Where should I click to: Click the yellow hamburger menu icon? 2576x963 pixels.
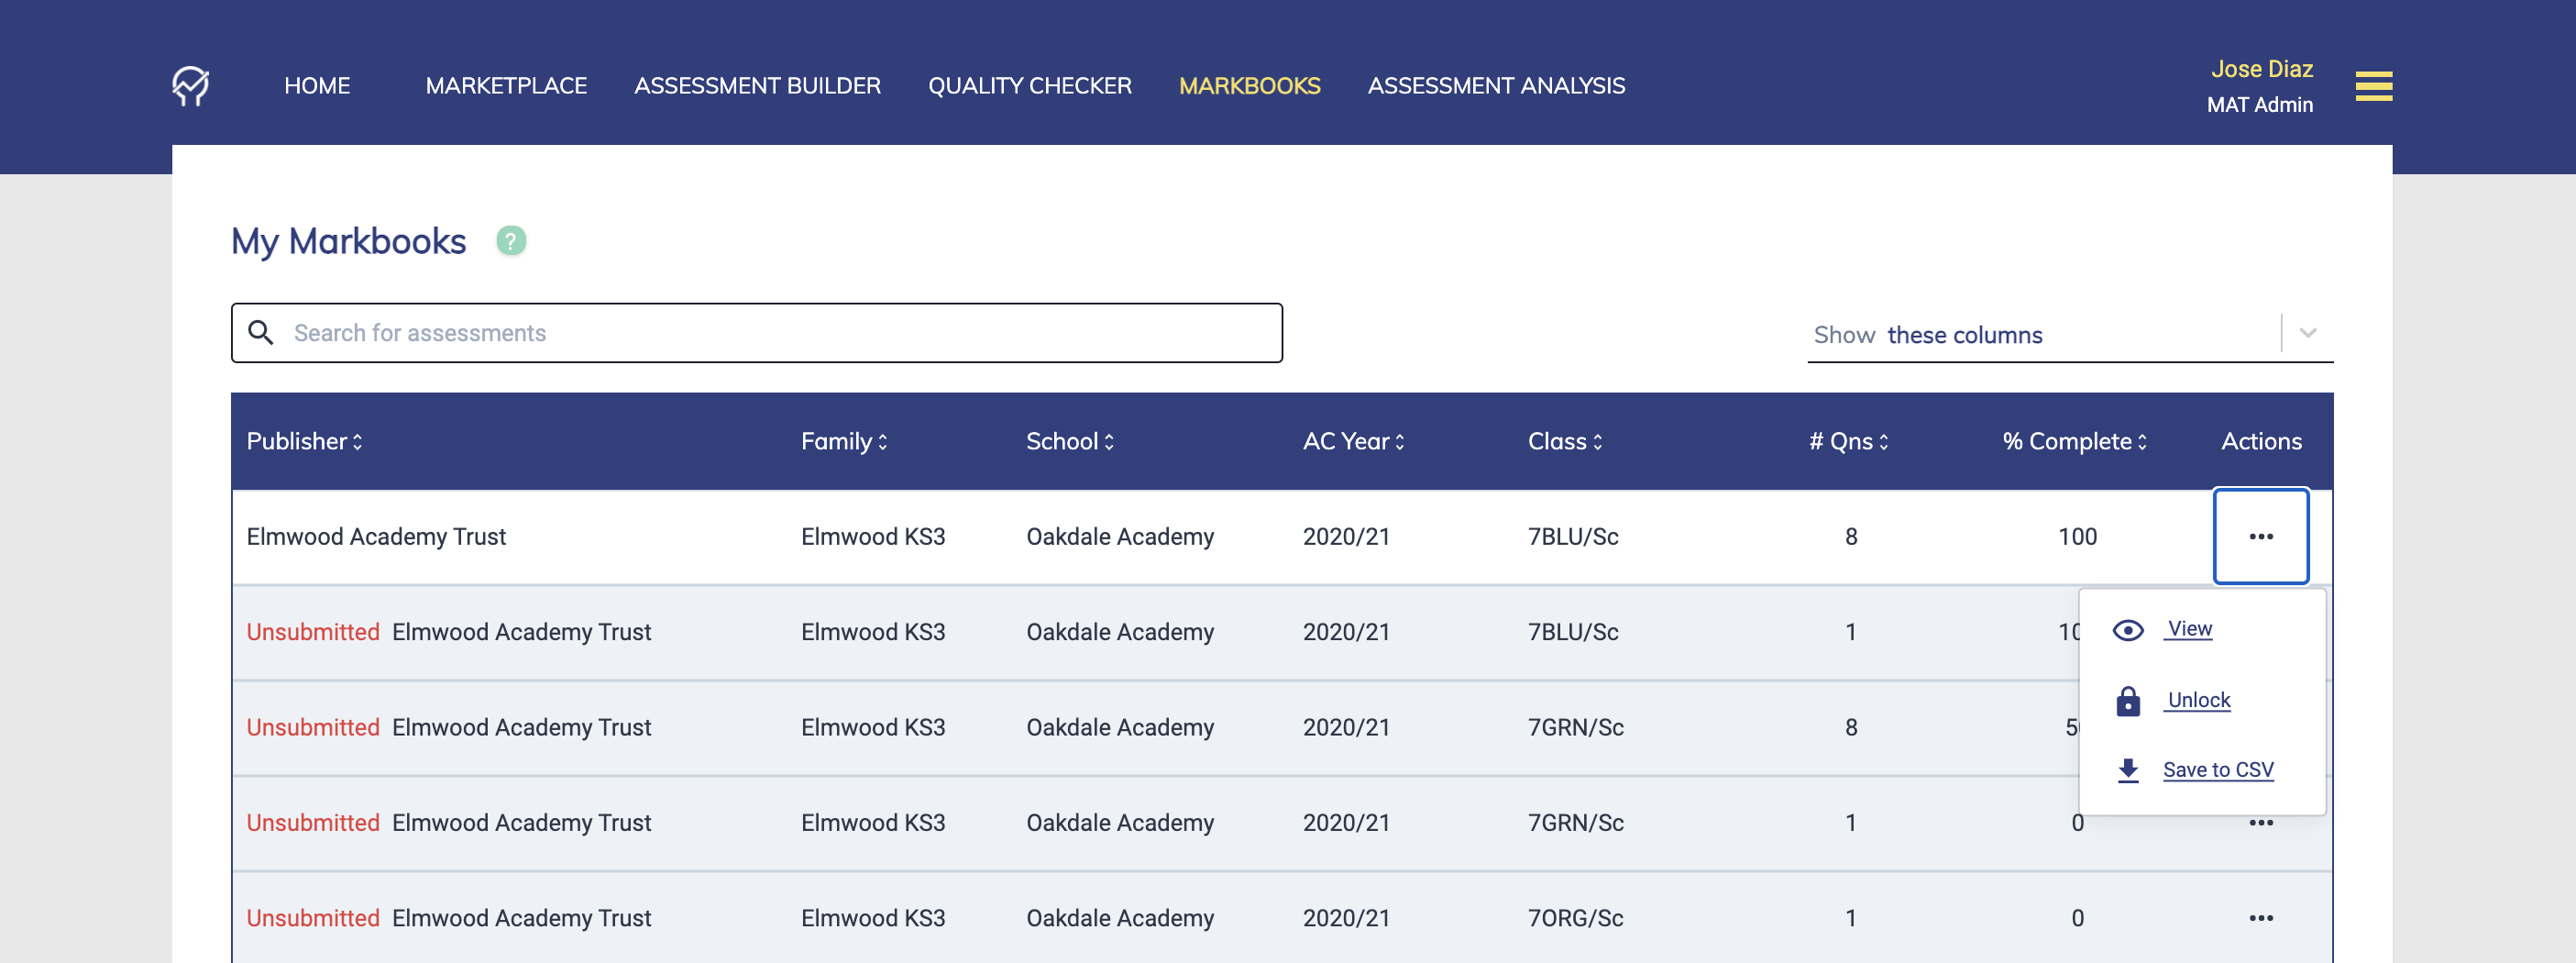click(2375, 87)
